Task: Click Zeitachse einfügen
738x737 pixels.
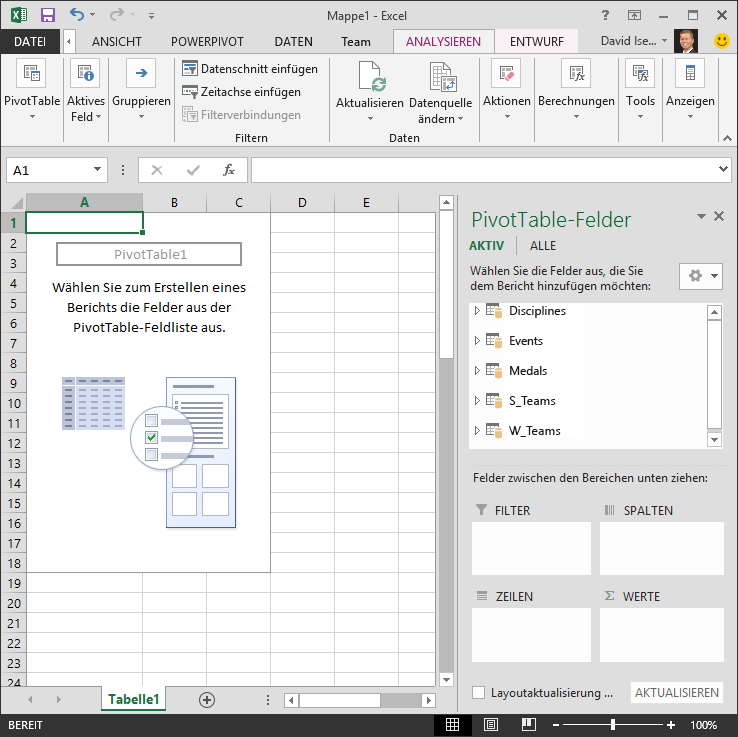Action: point(241,92)
